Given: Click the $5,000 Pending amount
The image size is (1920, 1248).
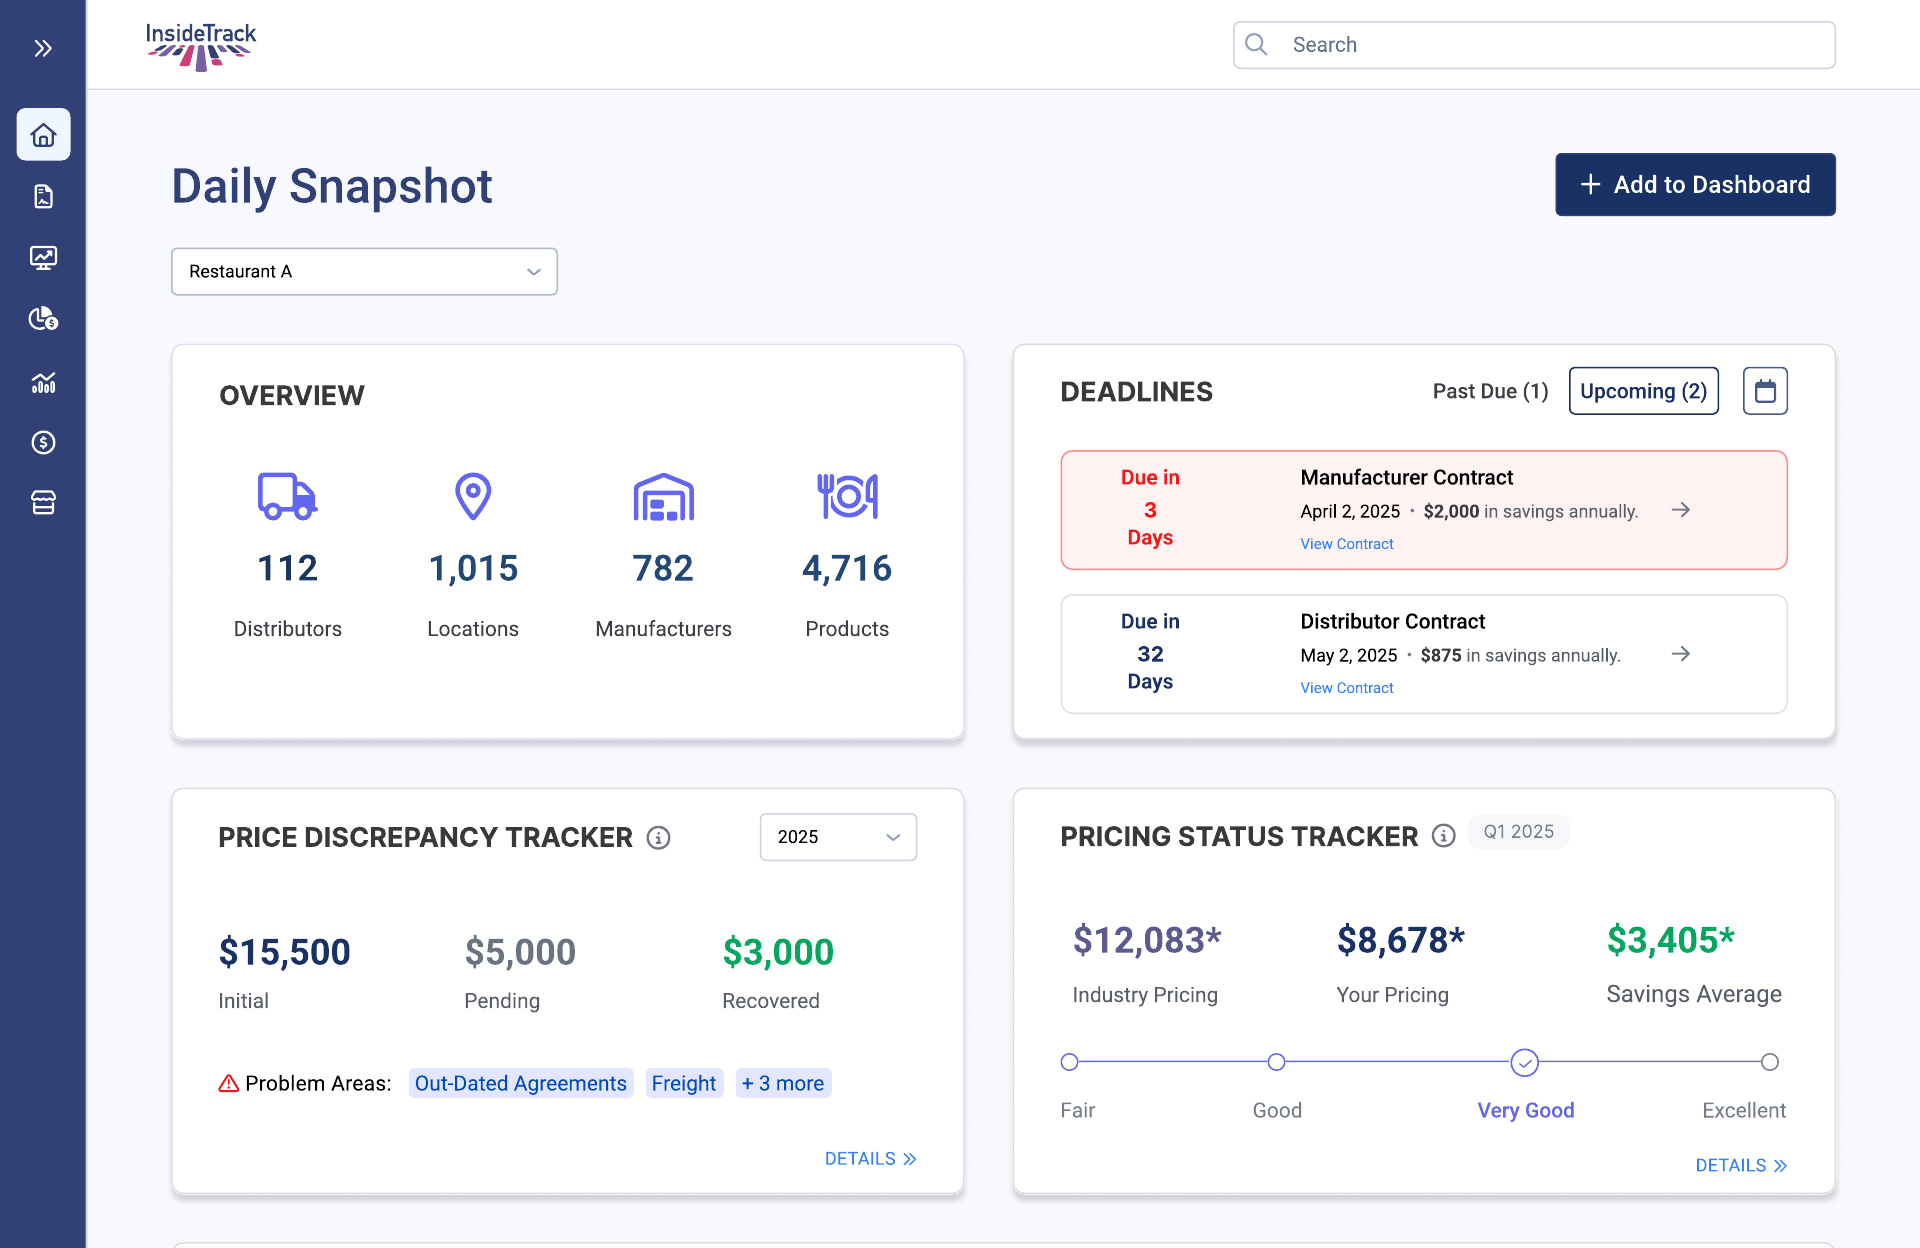Looking at the screenshot, I should coord(520,952).
